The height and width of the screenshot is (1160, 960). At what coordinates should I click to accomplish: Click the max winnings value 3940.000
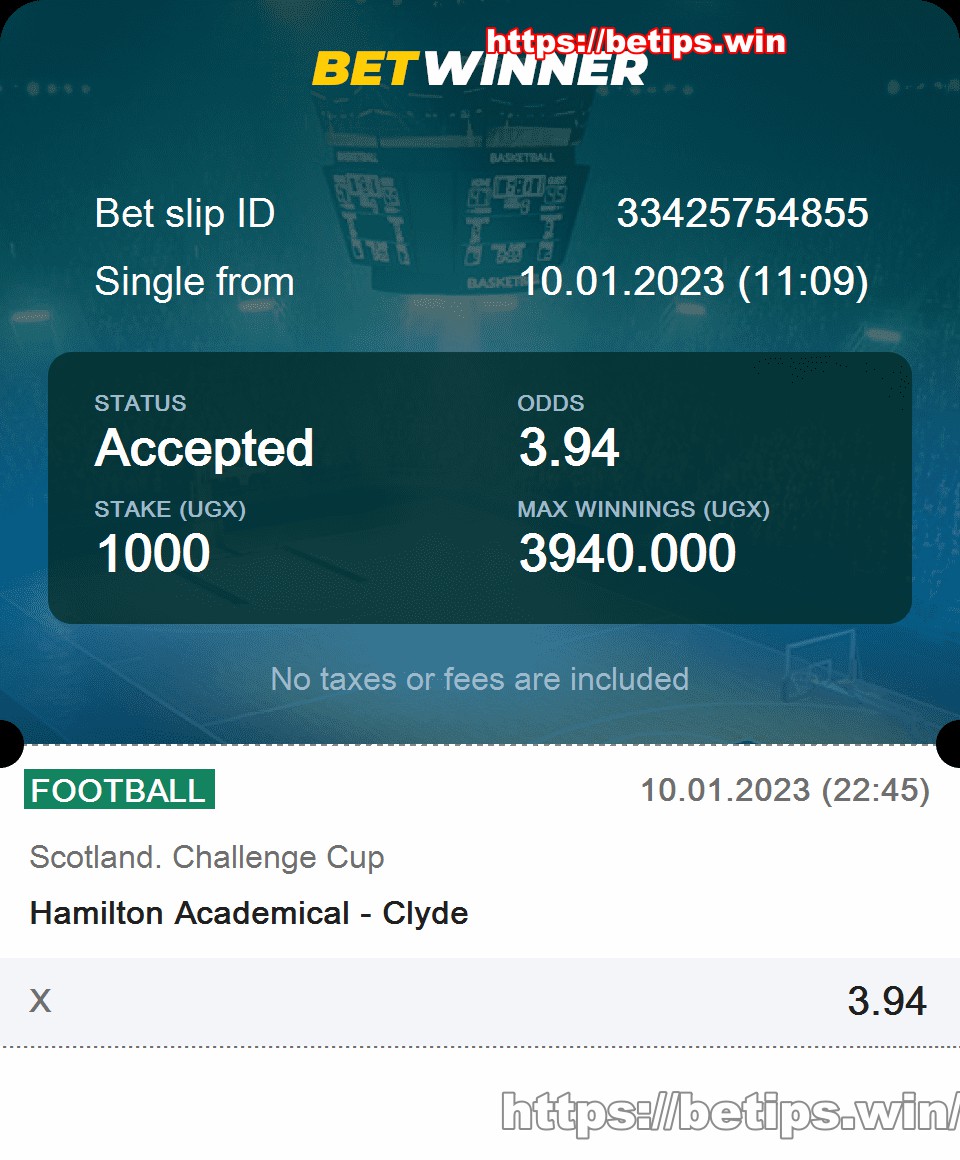[x=627, y=553]
